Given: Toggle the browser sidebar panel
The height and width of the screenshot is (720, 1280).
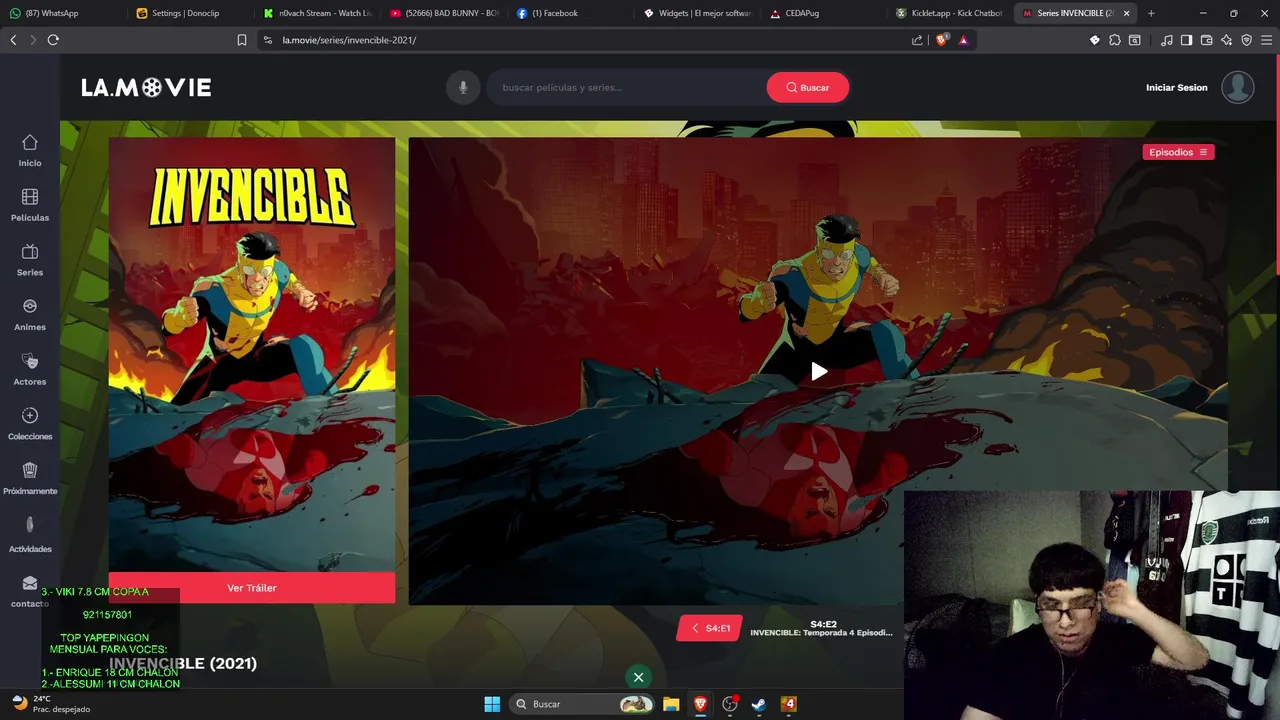Looking at the screenshot, I should click(x=1186, y=40).
